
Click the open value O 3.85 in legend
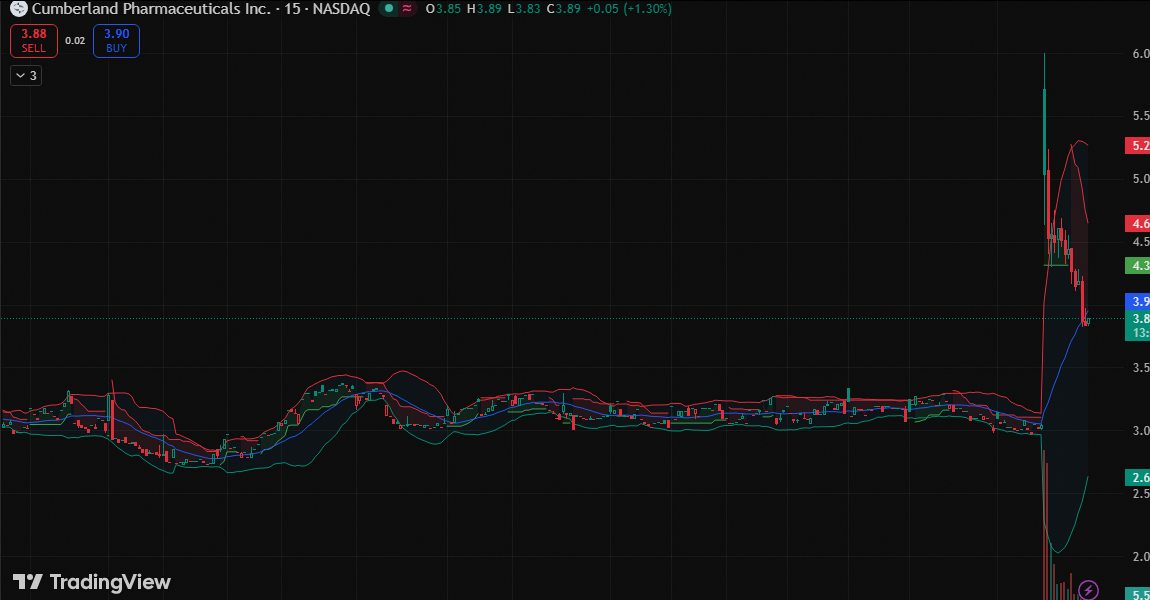coord(440,9)
